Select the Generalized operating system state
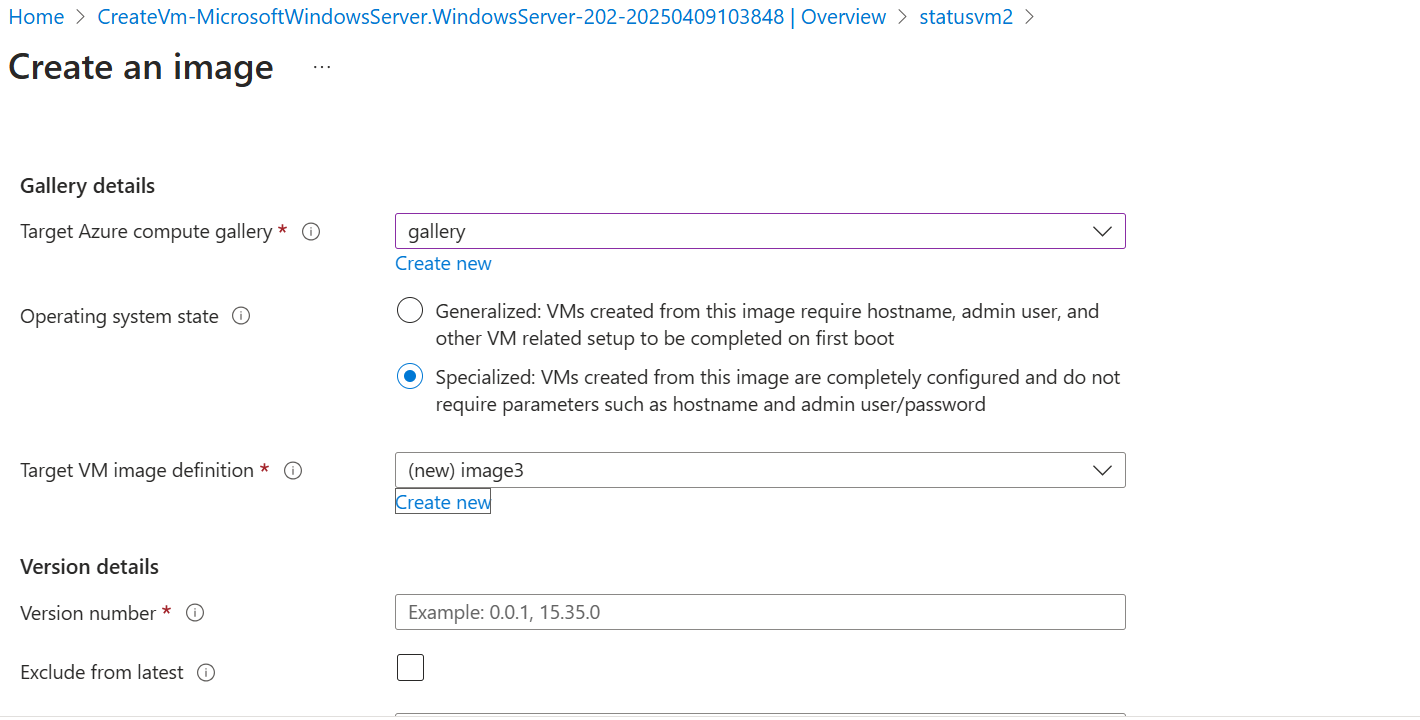Image resolution: width=1420 pixels, height=720 pixels. click(x=410, y=311)
